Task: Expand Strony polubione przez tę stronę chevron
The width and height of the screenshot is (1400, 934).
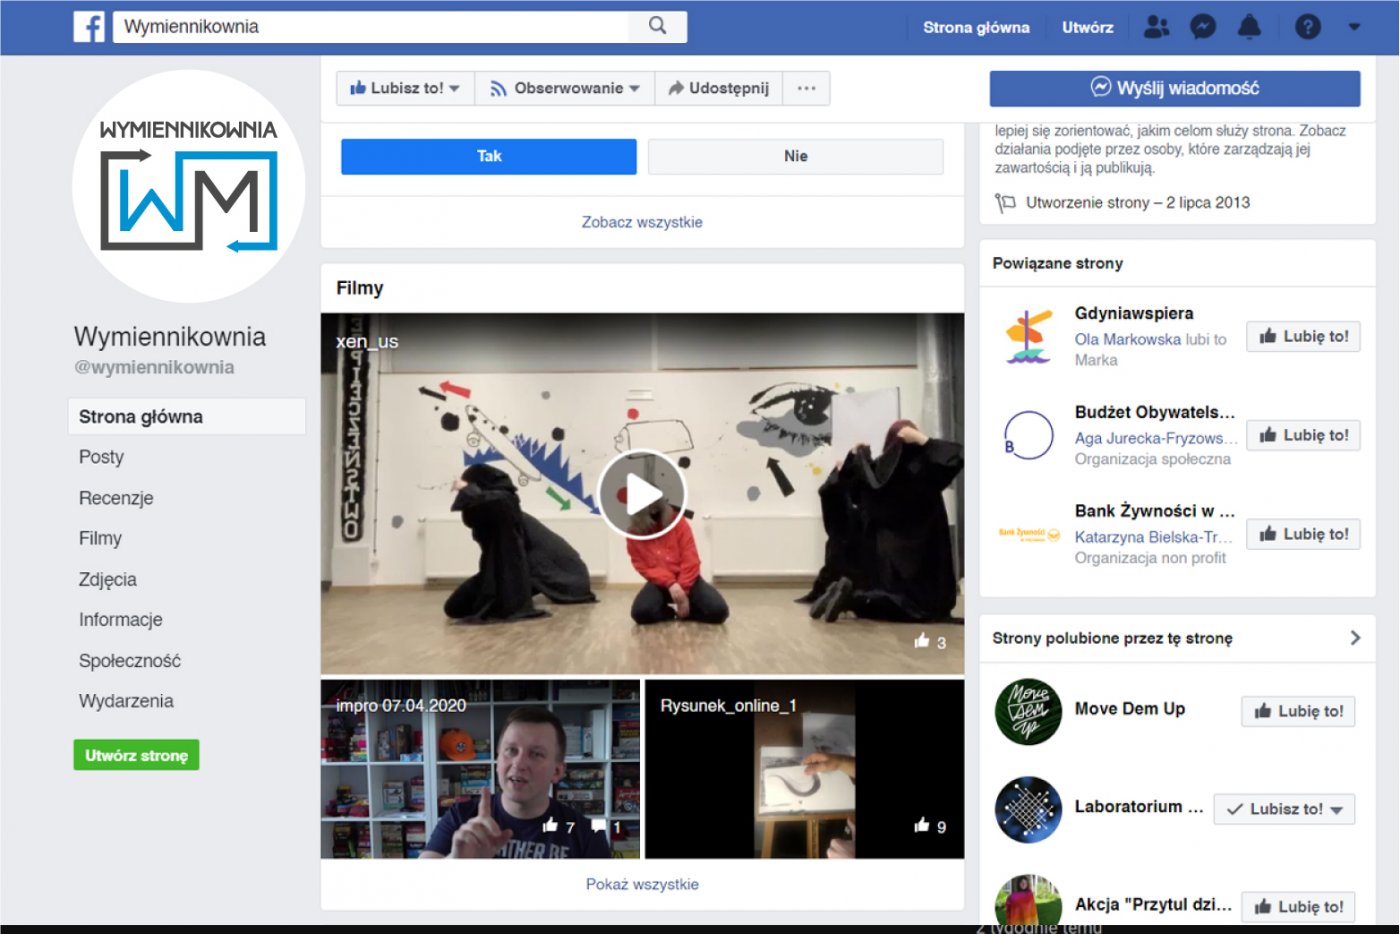Action: (x=1355, y=638)
